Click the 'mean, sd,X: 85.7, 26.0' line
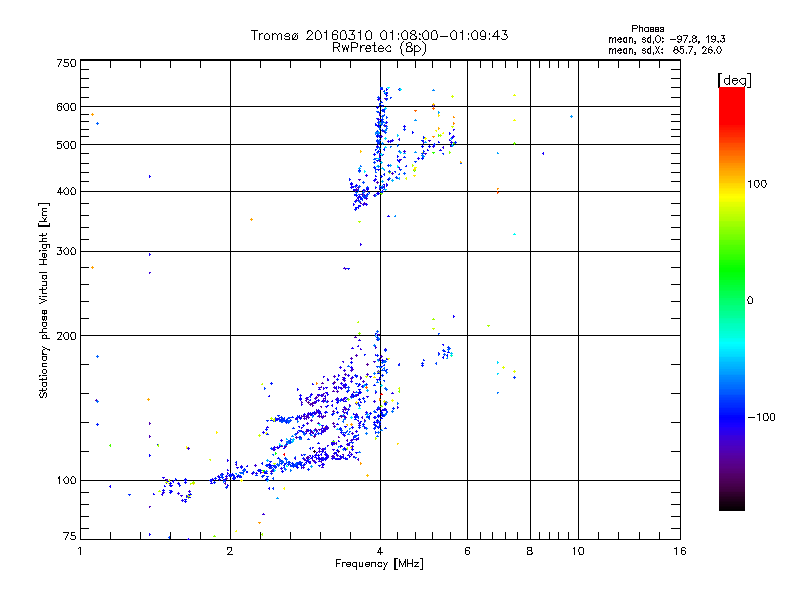 point(665,50)
